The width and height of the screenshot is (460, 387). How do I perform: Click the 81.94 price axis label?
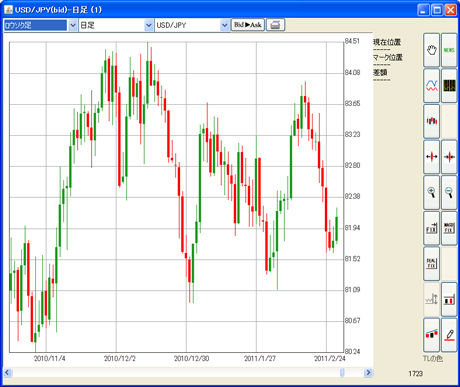pyautogui.click(x=352, y=228)
